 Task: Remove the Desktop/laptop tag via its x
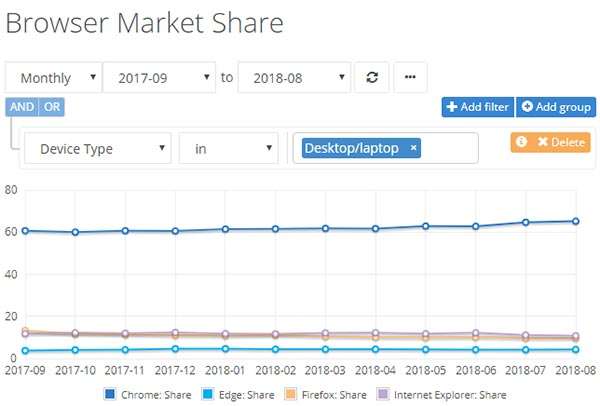pos(414,148)
